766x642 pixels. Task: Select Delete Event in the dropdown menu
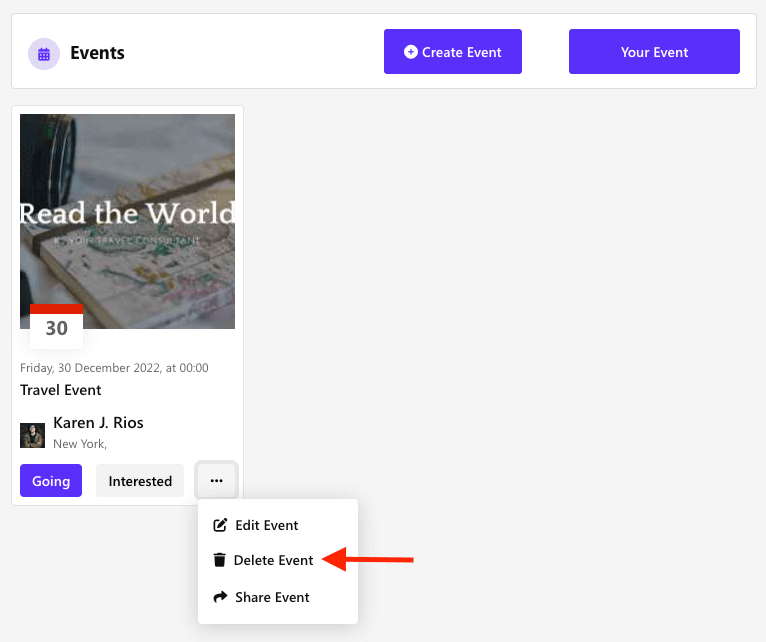[273, 561]
